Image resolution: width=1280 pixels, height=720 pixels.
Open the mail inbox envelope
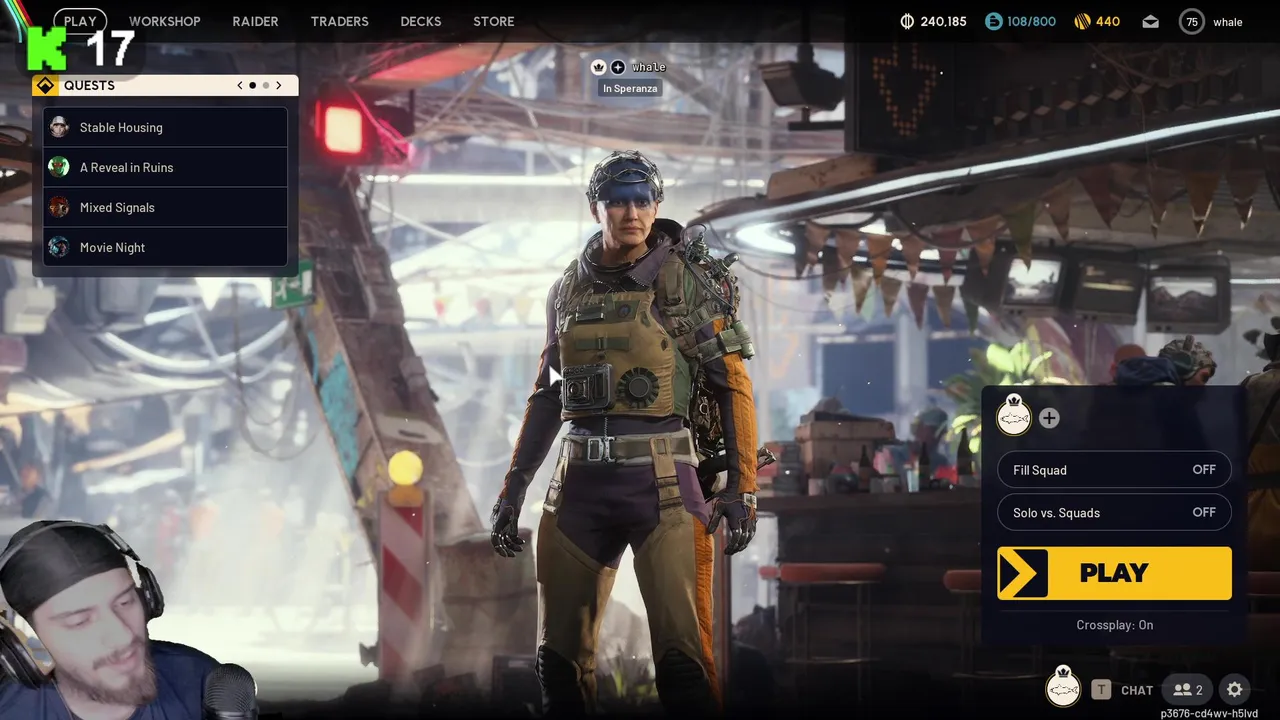pyautogui.click(x=1151, y=21)
